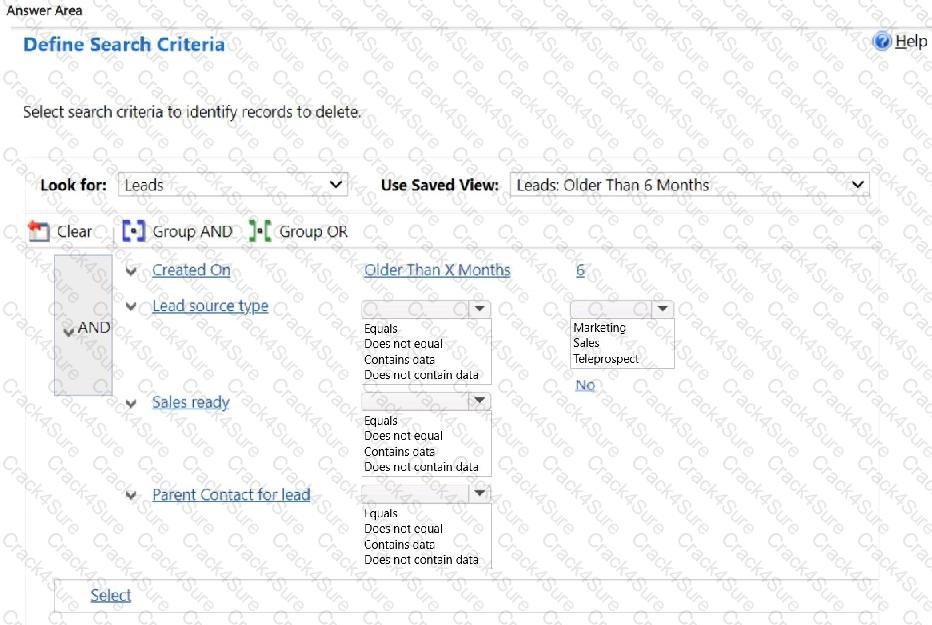932x625 pixels.
Task: Expand the Lead source type row chevron
Action: tap(131, 307)
